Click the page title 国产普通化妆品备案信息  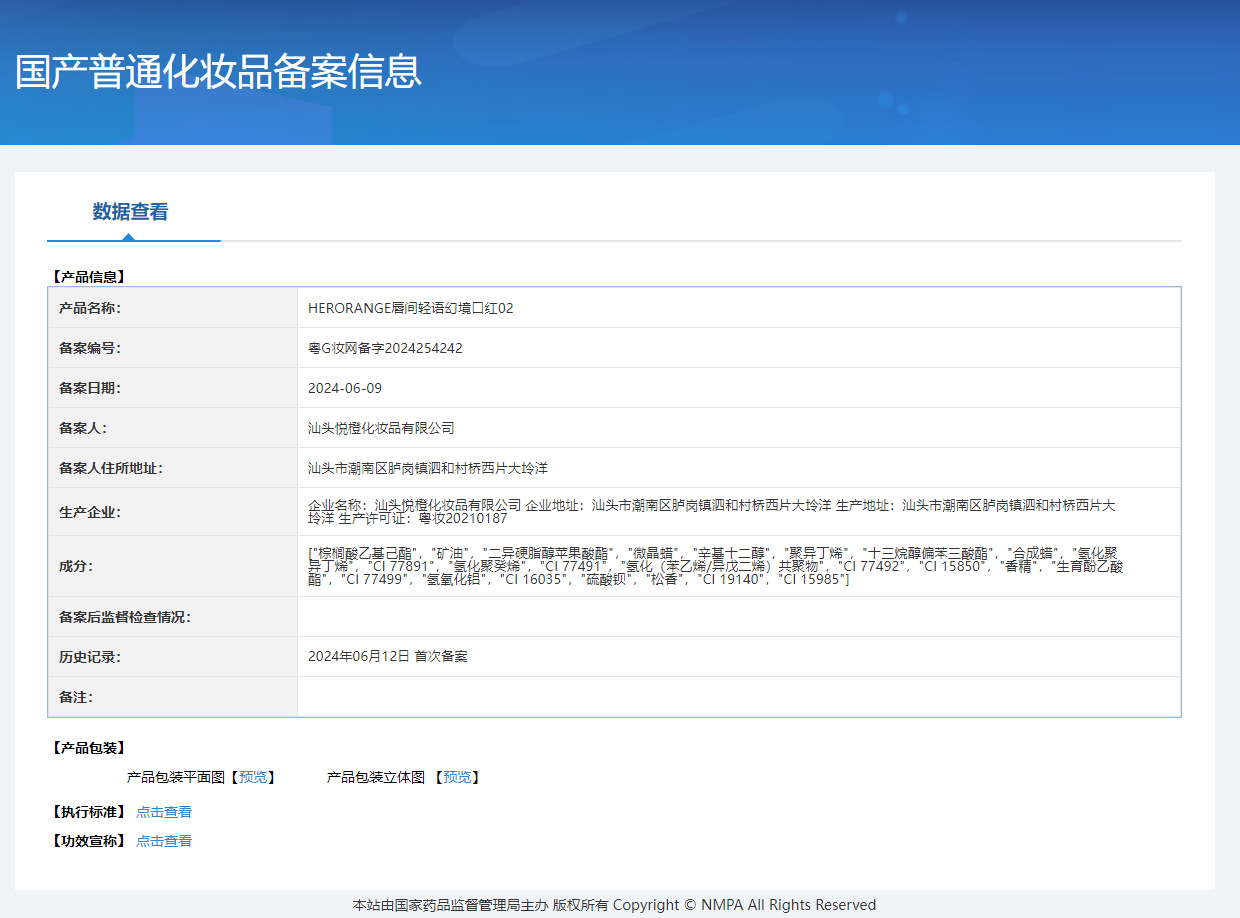coord(218,72)
